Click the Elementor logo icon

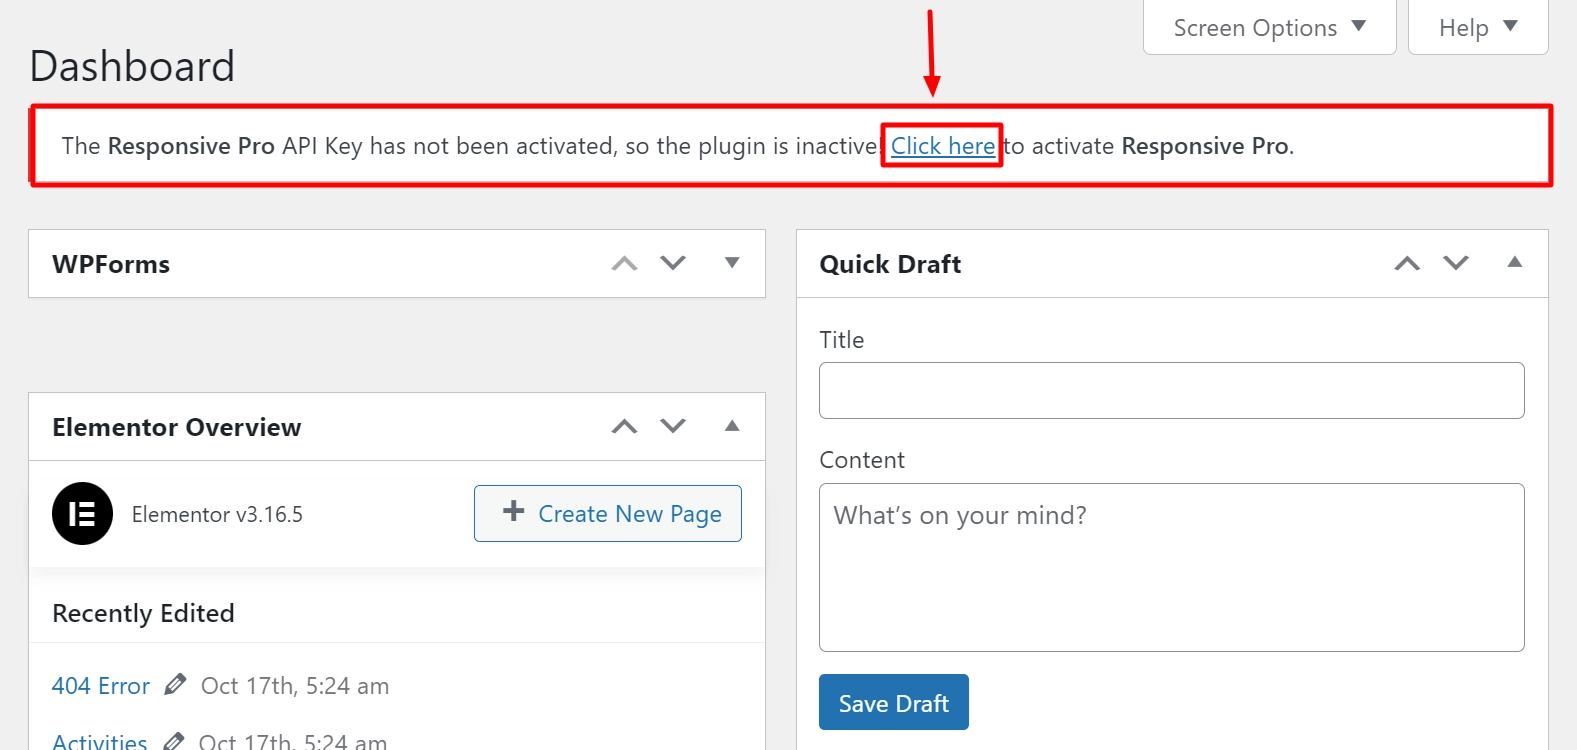click(82, 514)
